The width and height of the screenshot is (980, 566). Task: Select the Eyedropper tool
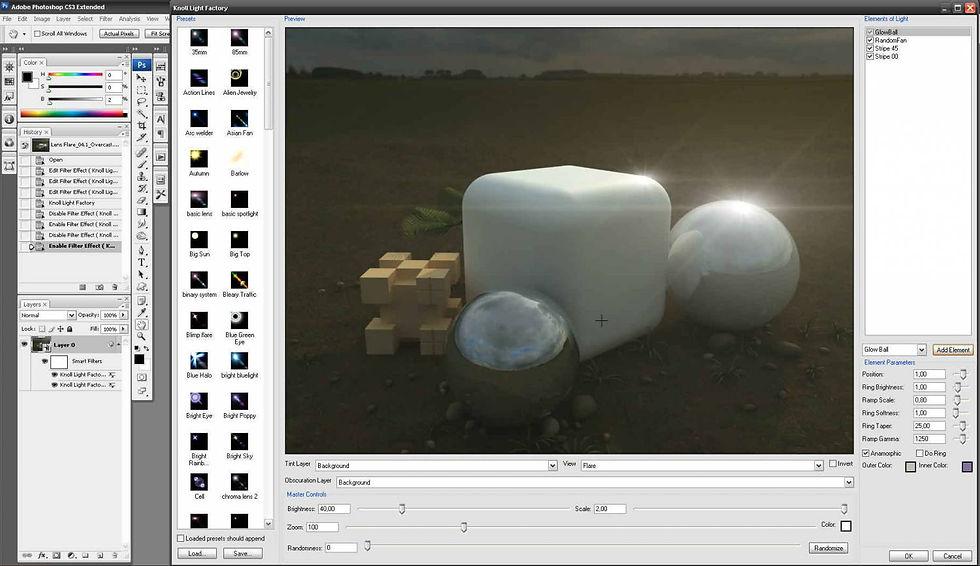pyautogui.click(x=142, y=312)
